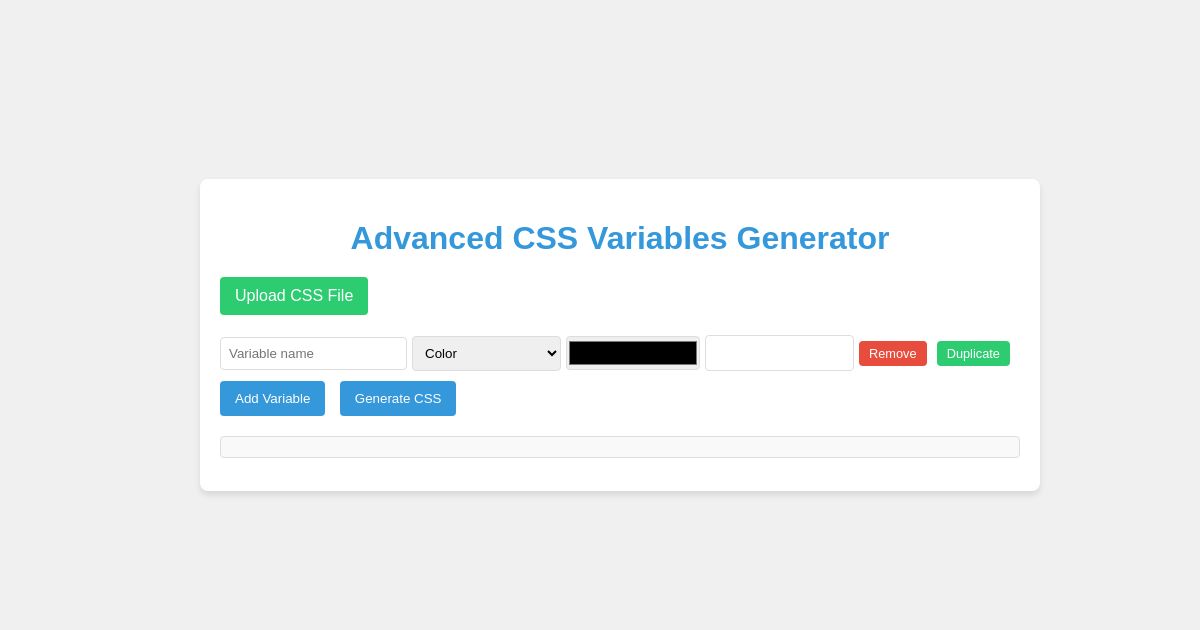Click the empty value field next to the swatch
1200x630 pixels.
pos(779,353)
